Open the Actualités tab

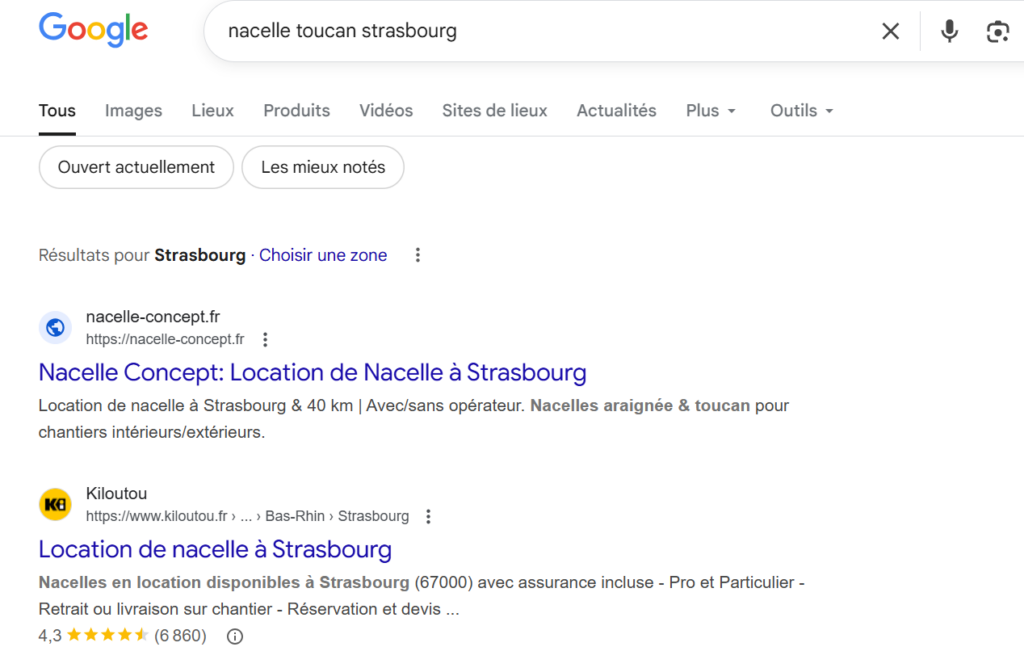(x=616, y=111)
